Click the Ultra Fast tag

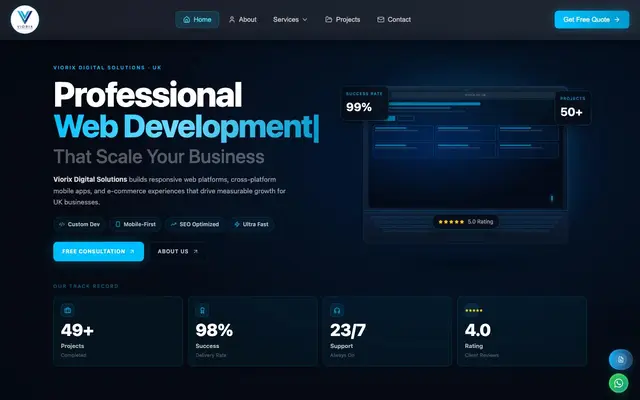(251, 224)
